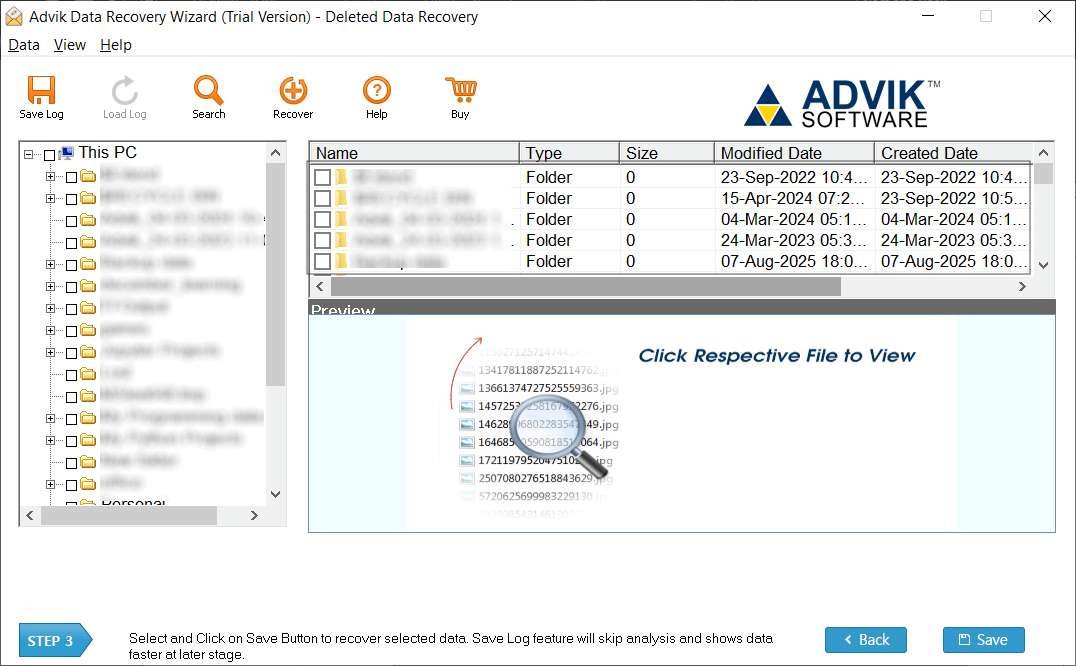Image resolution: width=1076 pixels, height=666 pixels.
Task: Click the file list scroll-left arrow
Action: pyautogui.click(x=320, y=287)
